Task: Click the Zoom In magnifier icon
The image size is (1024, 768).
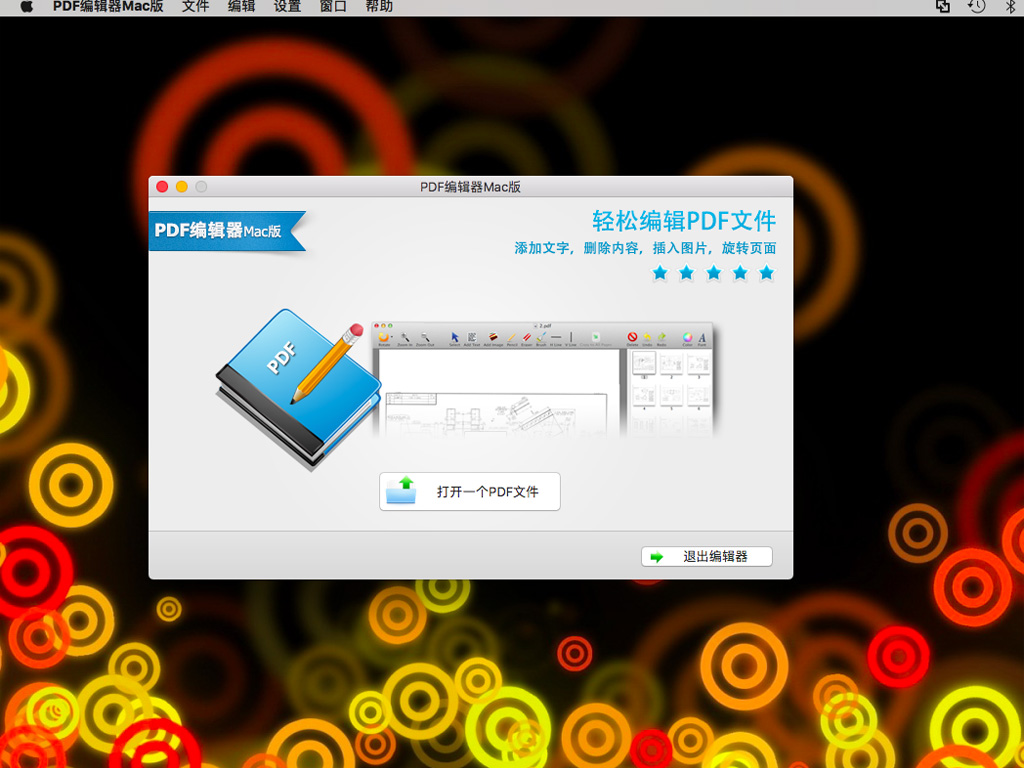Action: click(403, 336)
